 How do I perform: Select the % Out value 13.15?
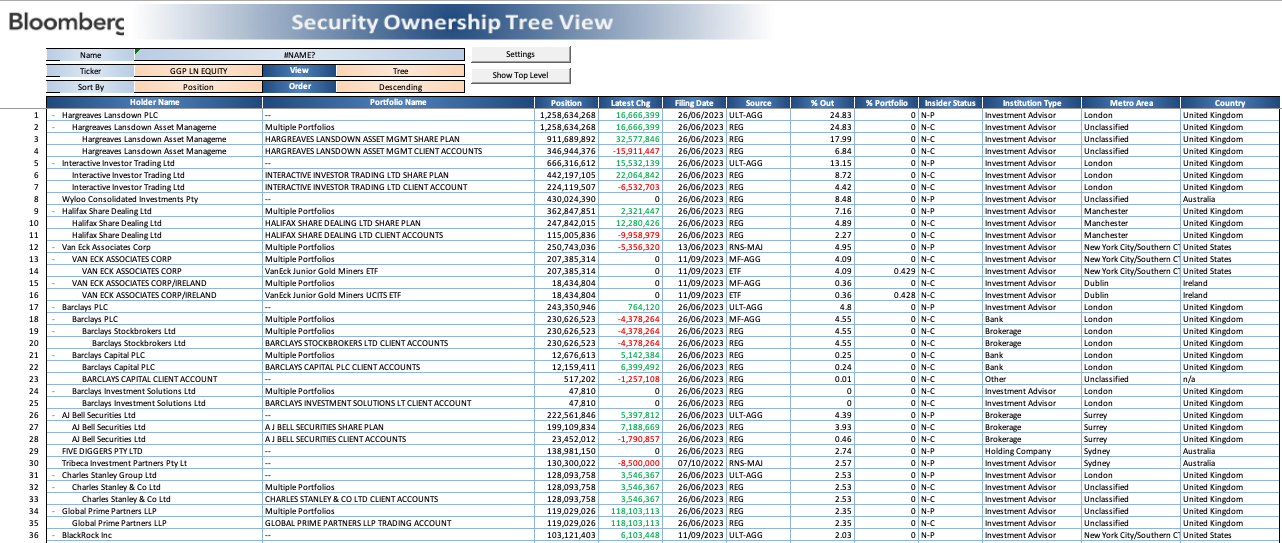[822, 163]
